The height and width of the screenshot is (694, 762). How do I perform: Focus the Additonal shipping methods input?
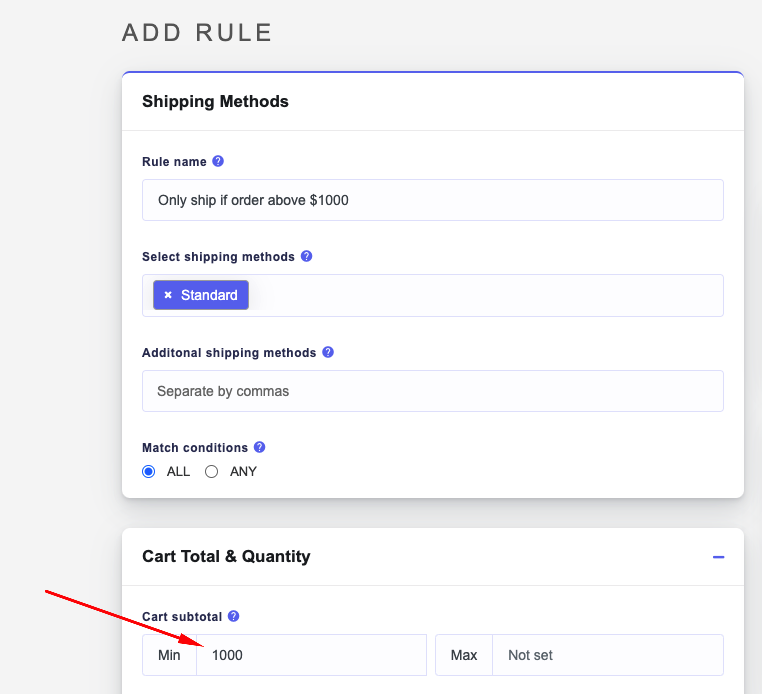tap(432, 391)
